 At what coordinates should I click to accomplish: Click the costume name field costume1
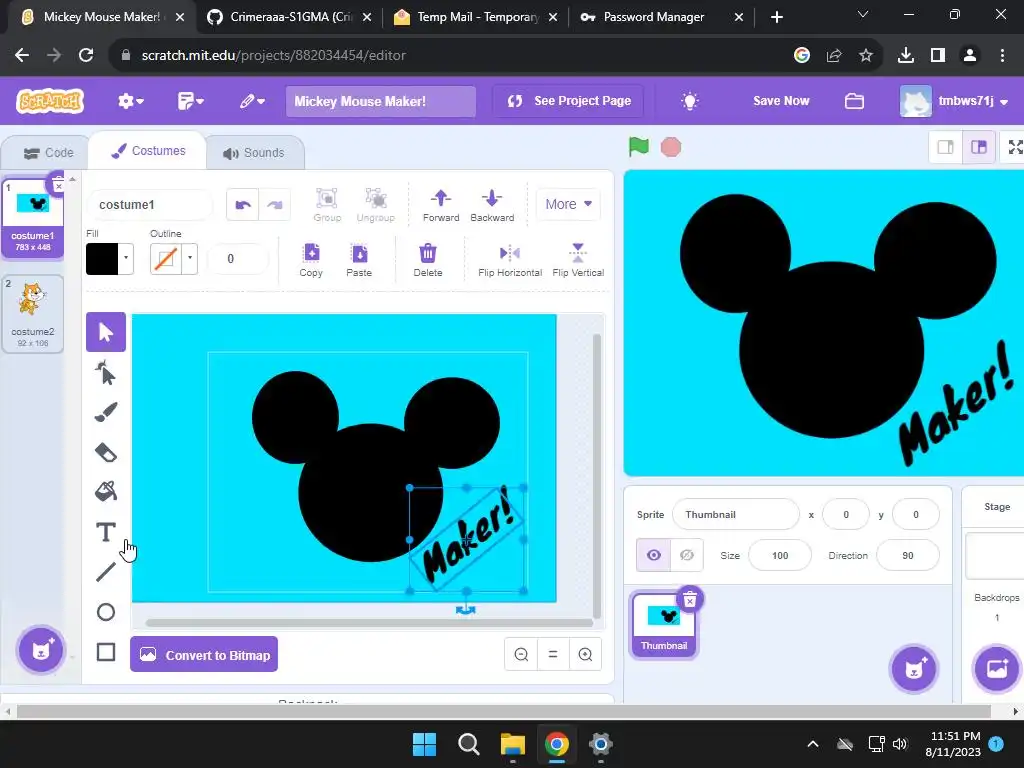pyautogui.click(x=150, y=204)
